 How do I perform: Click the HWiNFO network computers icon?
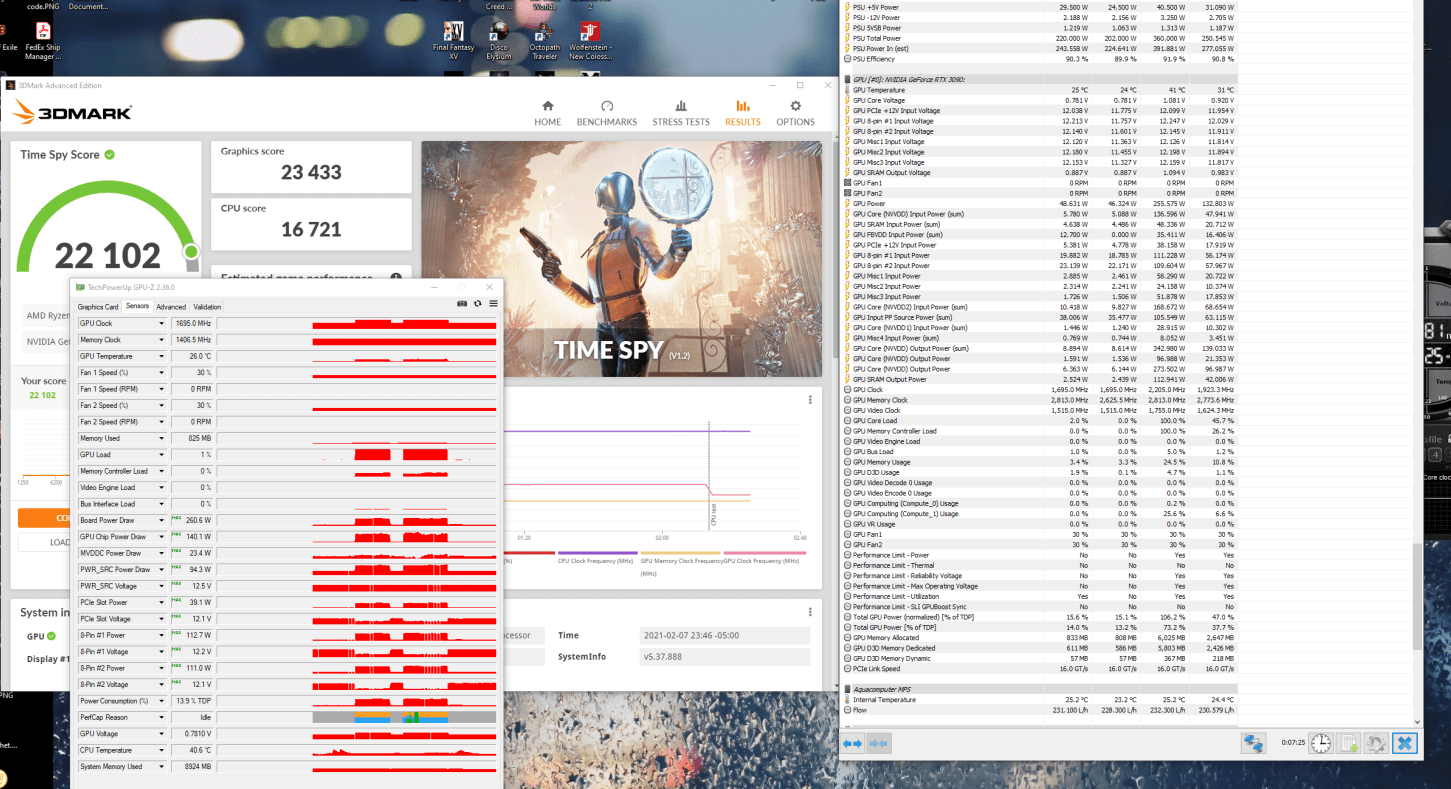[1253, 743]
